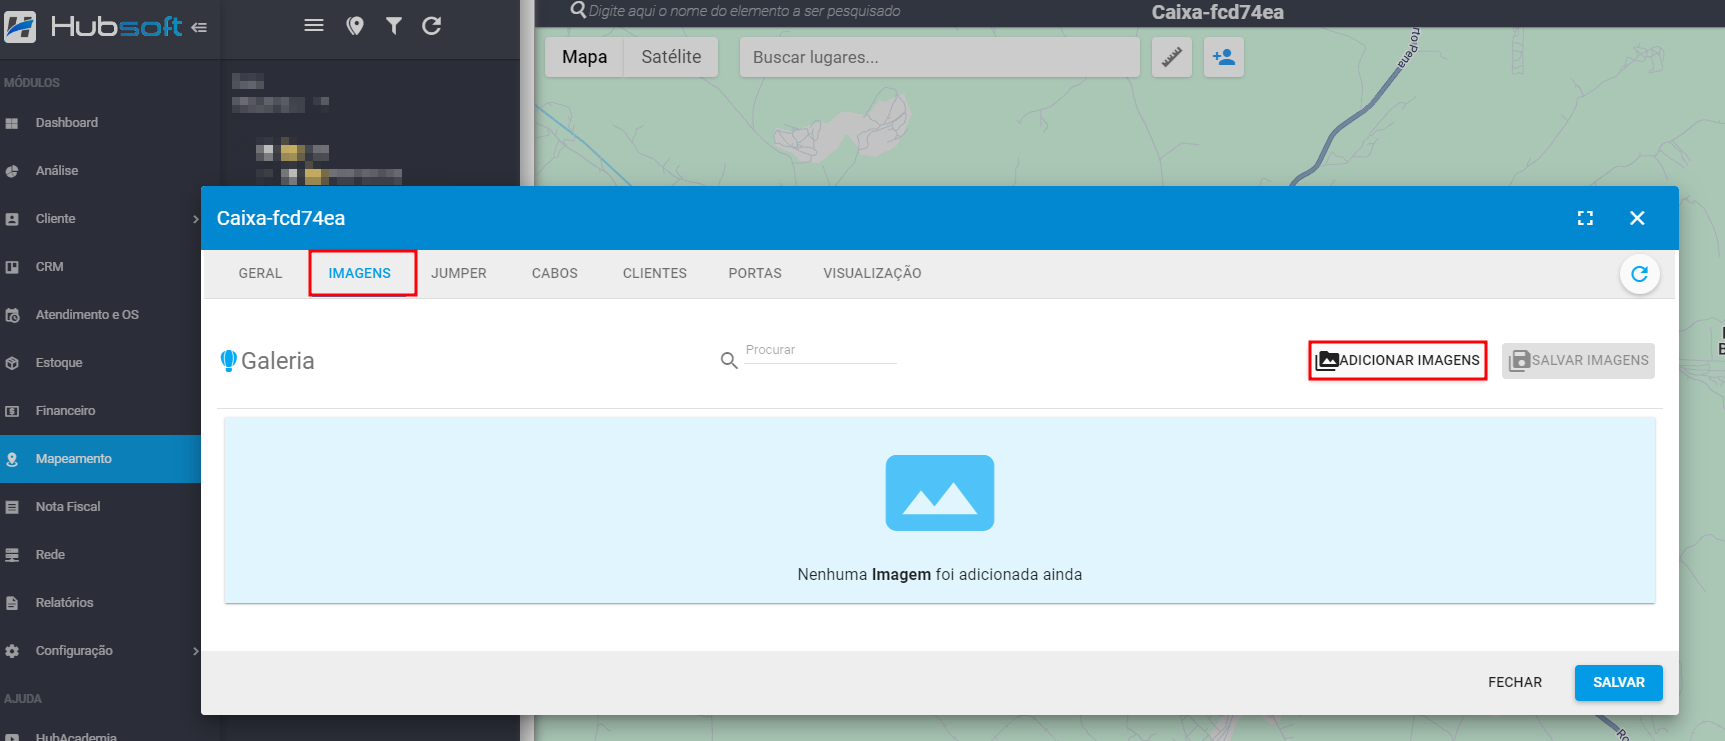
Task: Open the CRM module
Action: (x=100, y=267)
